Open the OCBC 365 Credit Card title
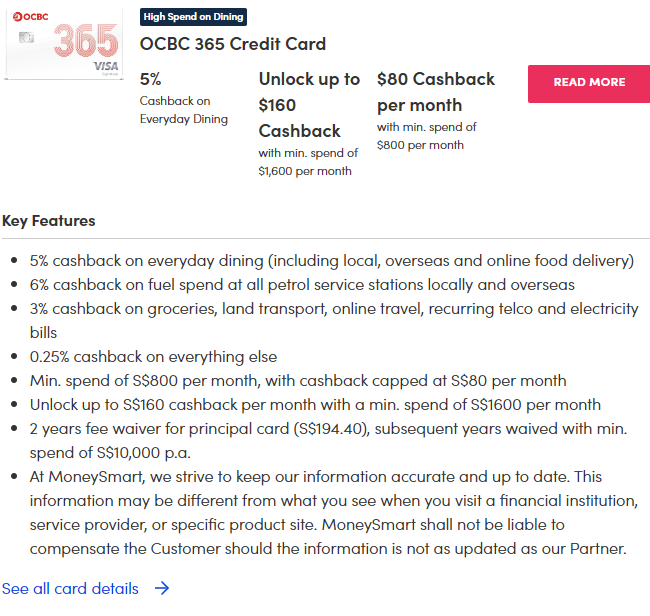The image size is (650, 616). pos(233,44)
